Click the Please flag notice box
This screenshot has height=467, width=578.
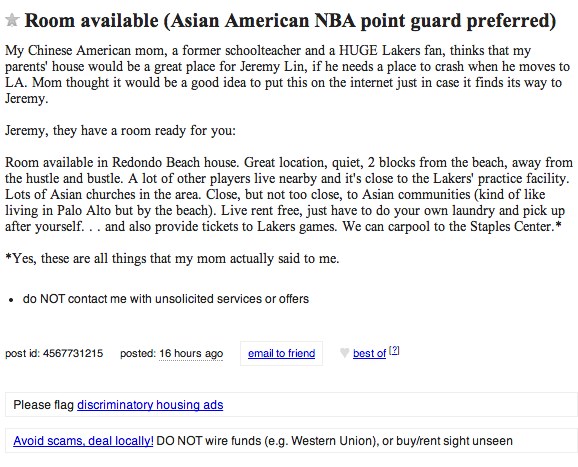pos(291,405)
